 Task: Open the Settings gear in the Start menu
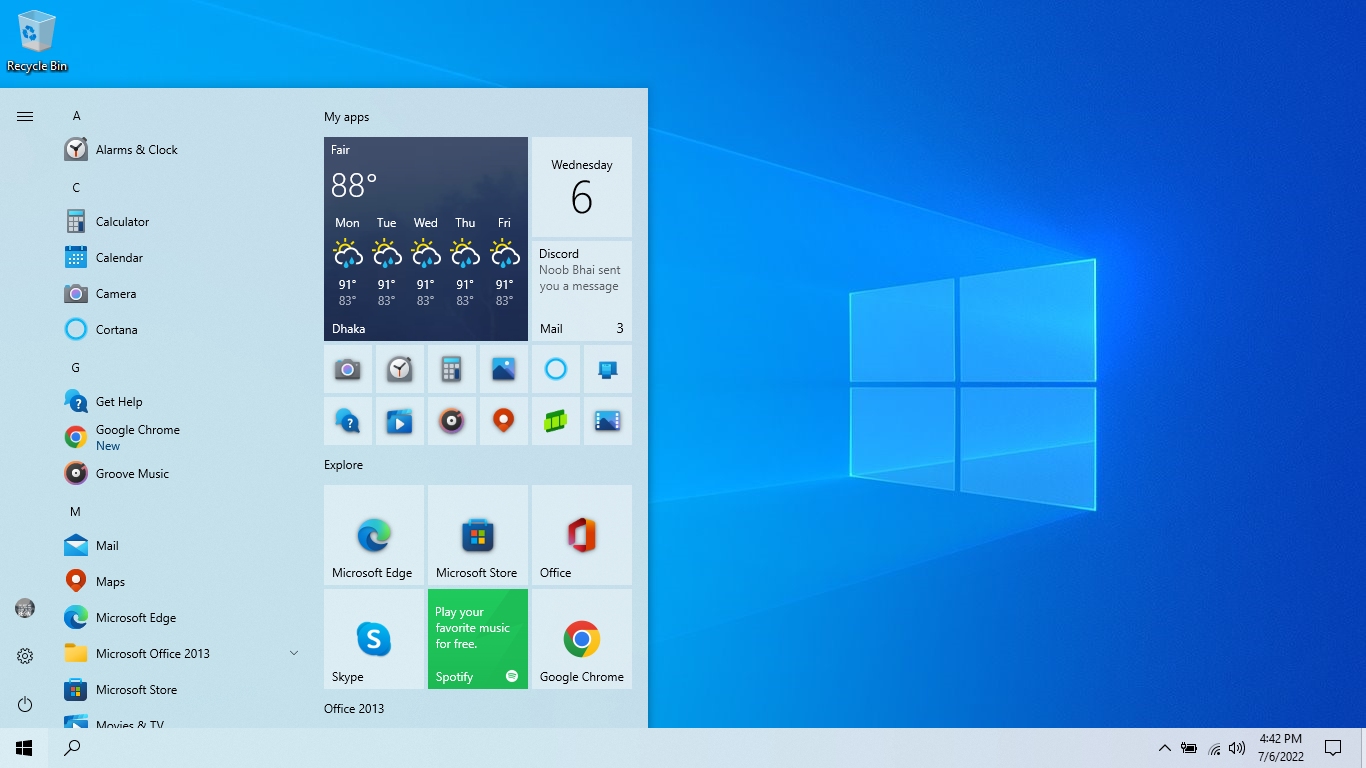(x=24, y=655)
